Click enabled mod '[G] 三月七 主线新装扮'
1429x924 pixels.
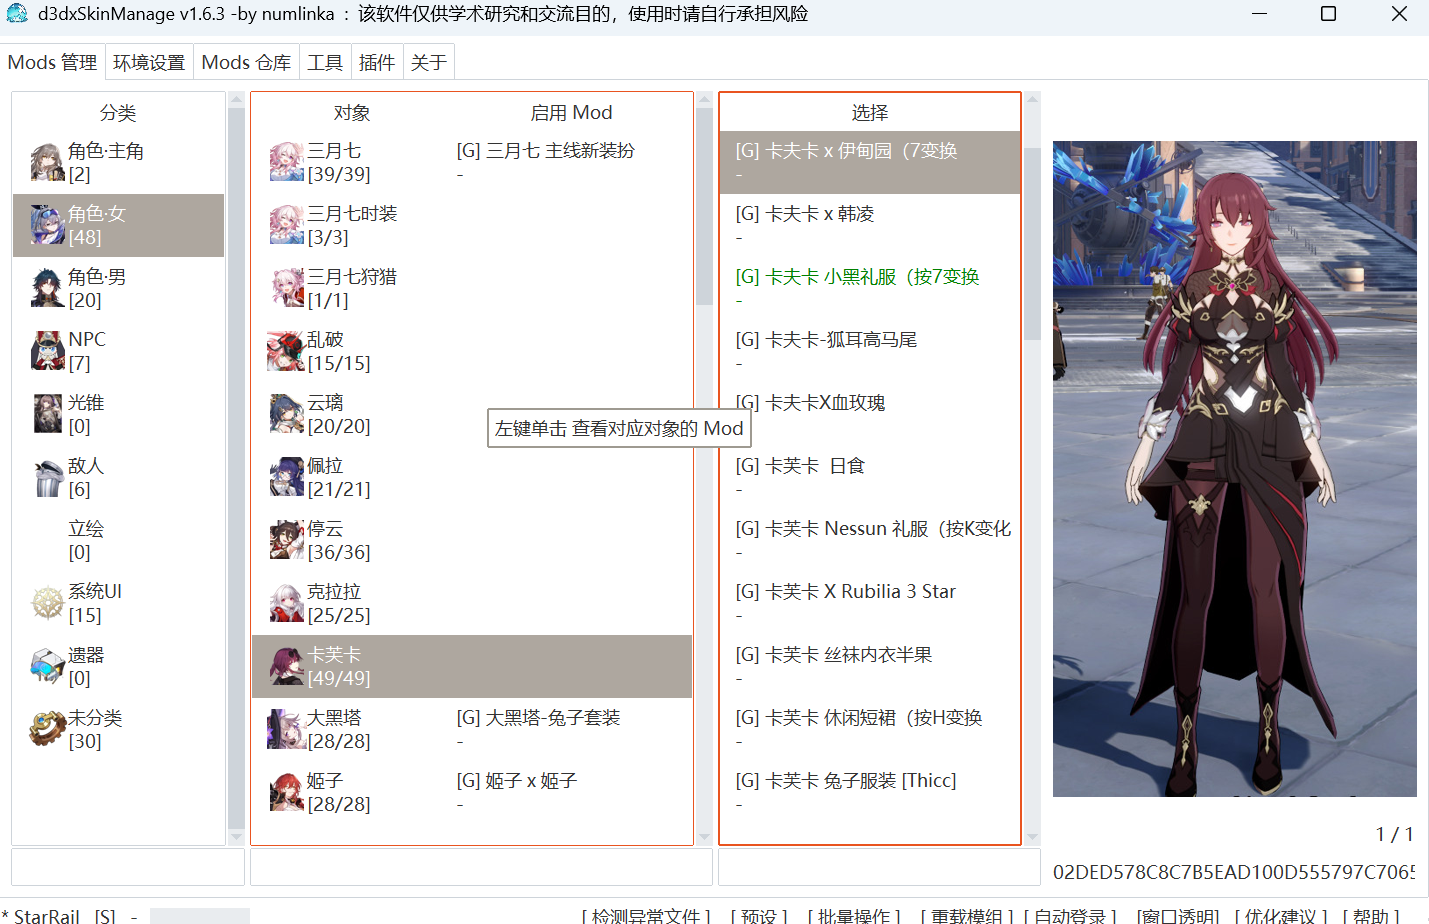tap(546, 151)
